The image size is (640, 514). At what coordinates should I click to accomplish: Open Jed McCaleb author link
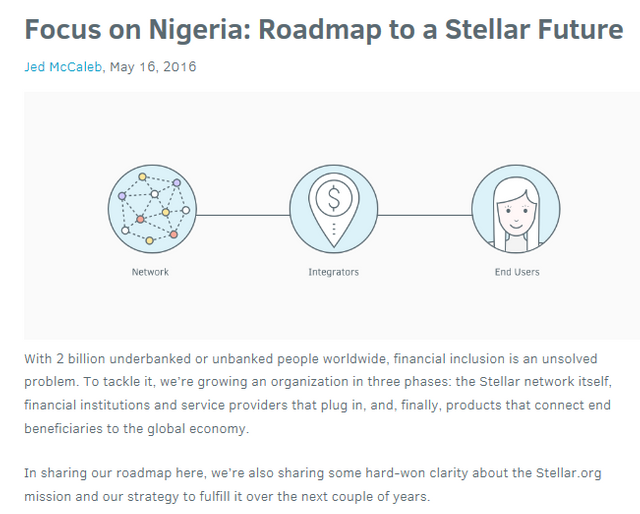(63, 67)
